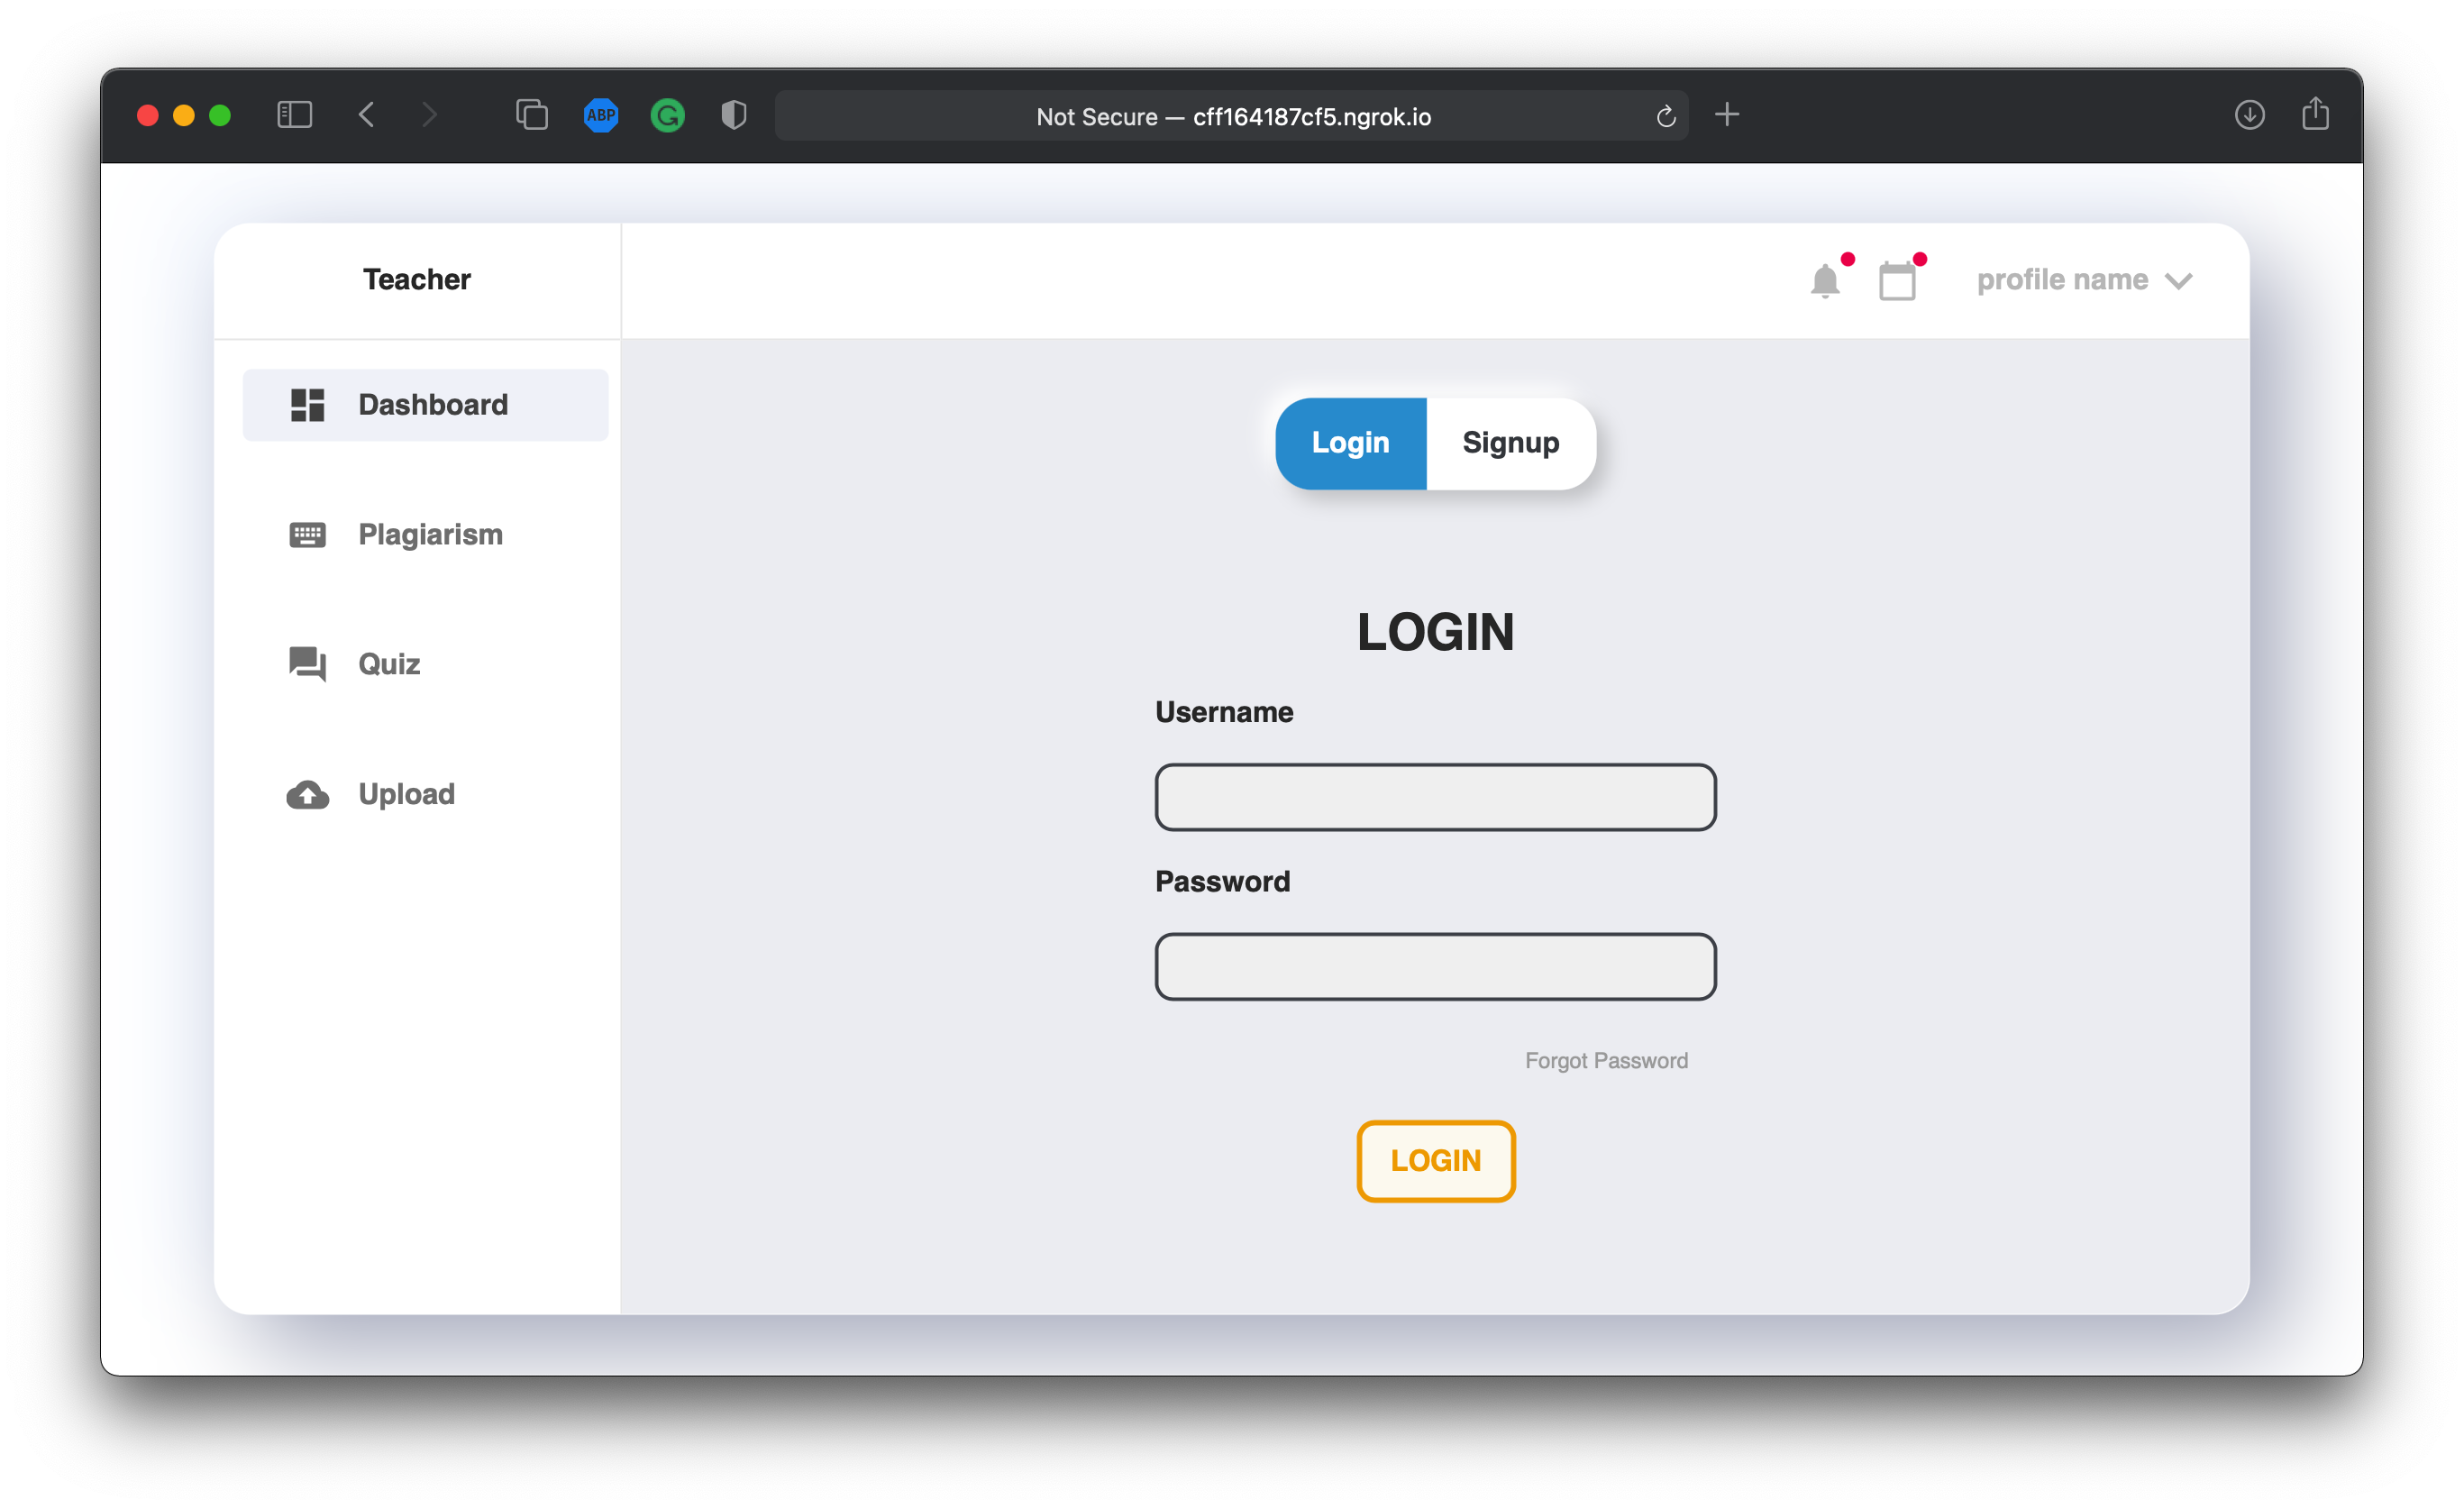Click the notification bell icon
This screenshot has height=1509, width=2464.
point(1825,281)
